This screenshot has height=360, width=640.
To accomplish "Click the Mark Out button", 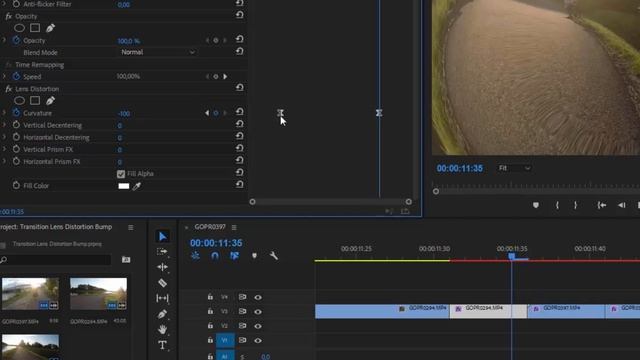I will coord(576,205).
